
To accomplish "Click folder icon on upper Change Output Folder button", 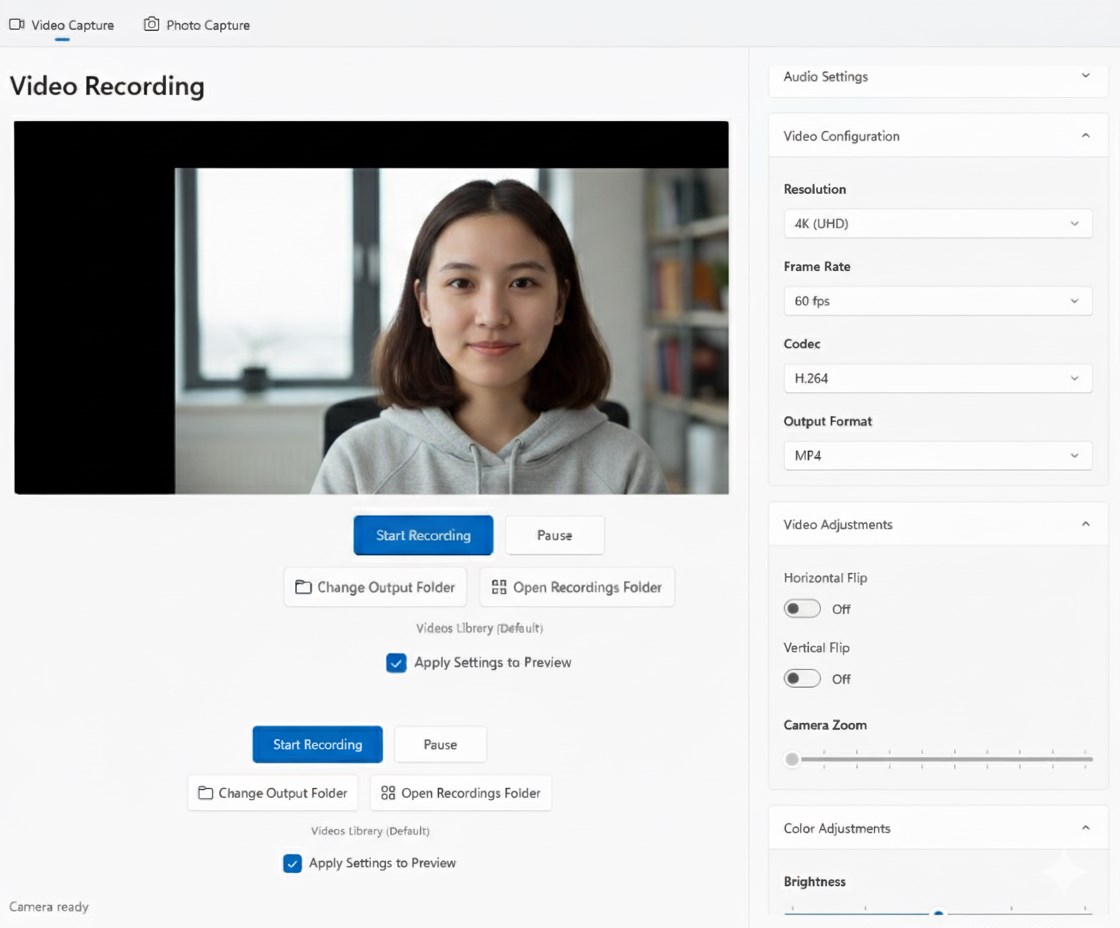I will pyautogui.click(x=303, y=588).
